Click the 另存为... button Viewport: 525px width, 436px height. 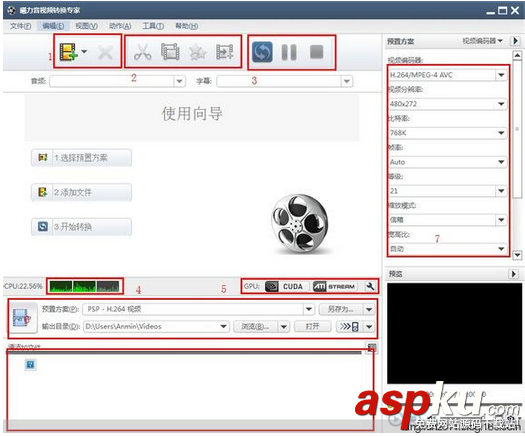pyautogui.click(x=341, y=309)
